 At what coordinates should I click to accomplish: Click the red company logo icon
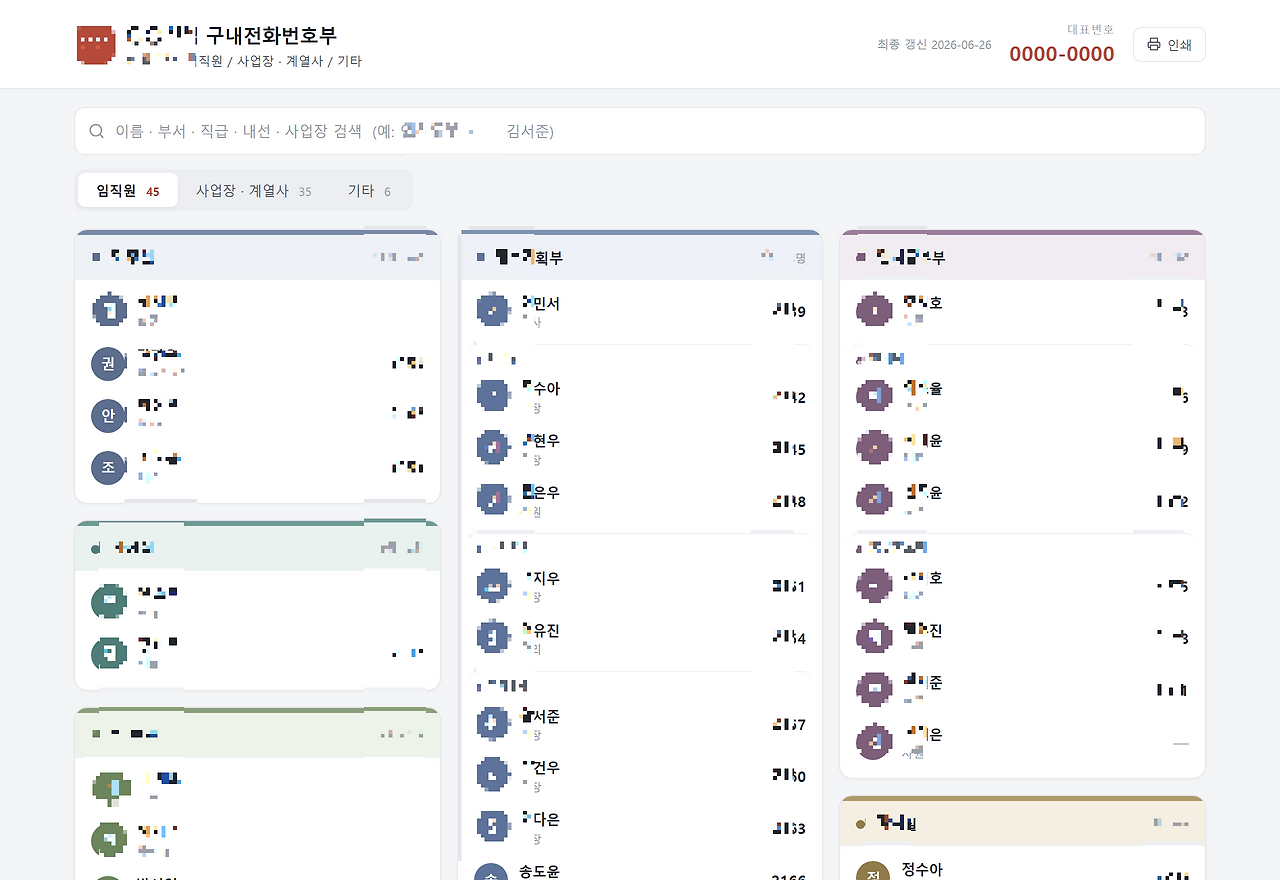pyautogui.click(x=96, y=45)
